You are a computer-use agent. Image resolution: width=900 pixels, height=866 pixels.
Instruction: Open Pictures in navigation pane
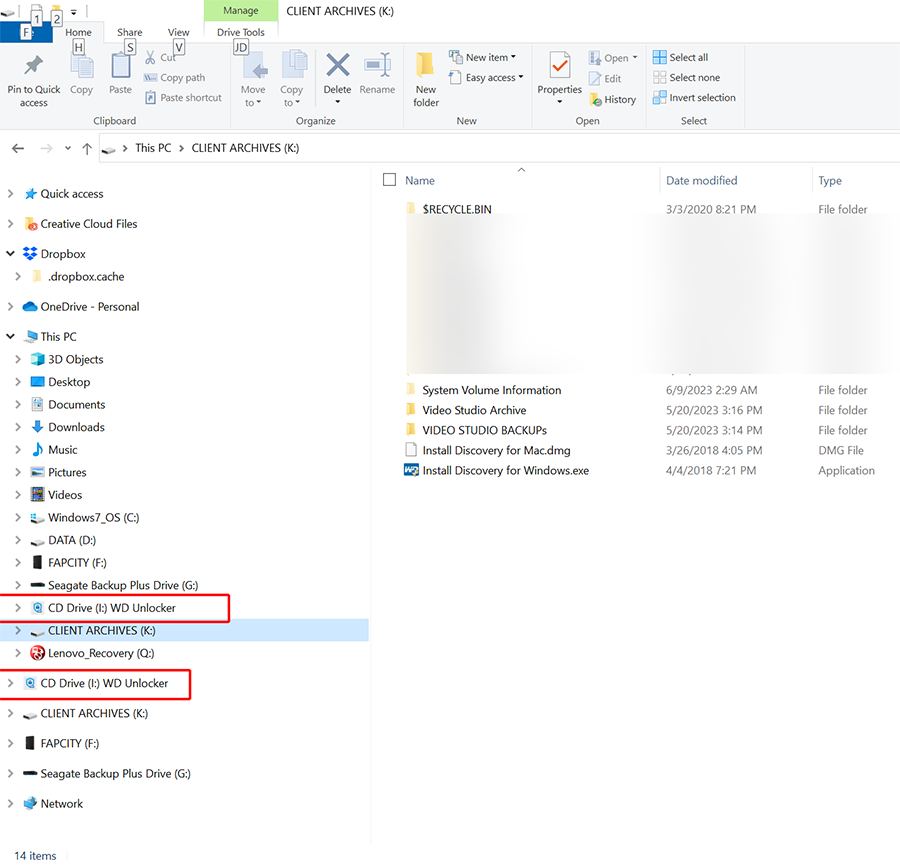click(x=67, y=472)
